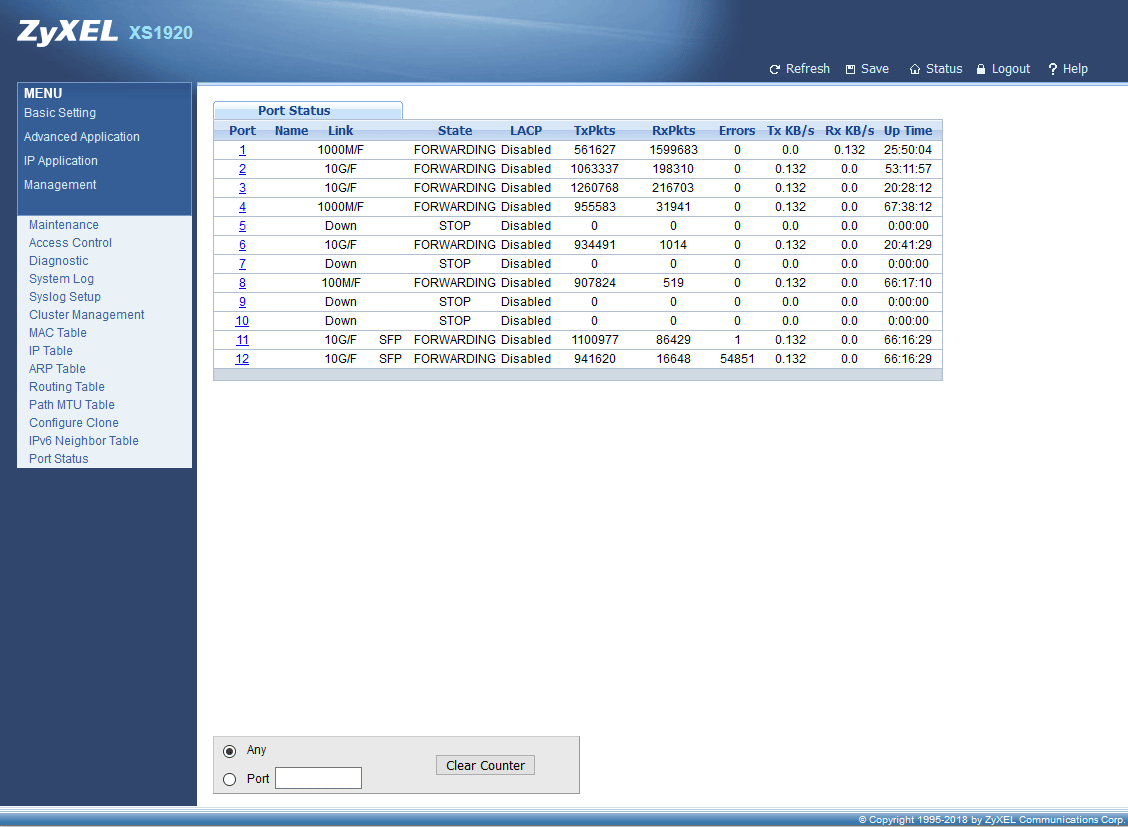1128x827 pixels.
Task: Open Port Status sidebar link
Action: (59, 459)
